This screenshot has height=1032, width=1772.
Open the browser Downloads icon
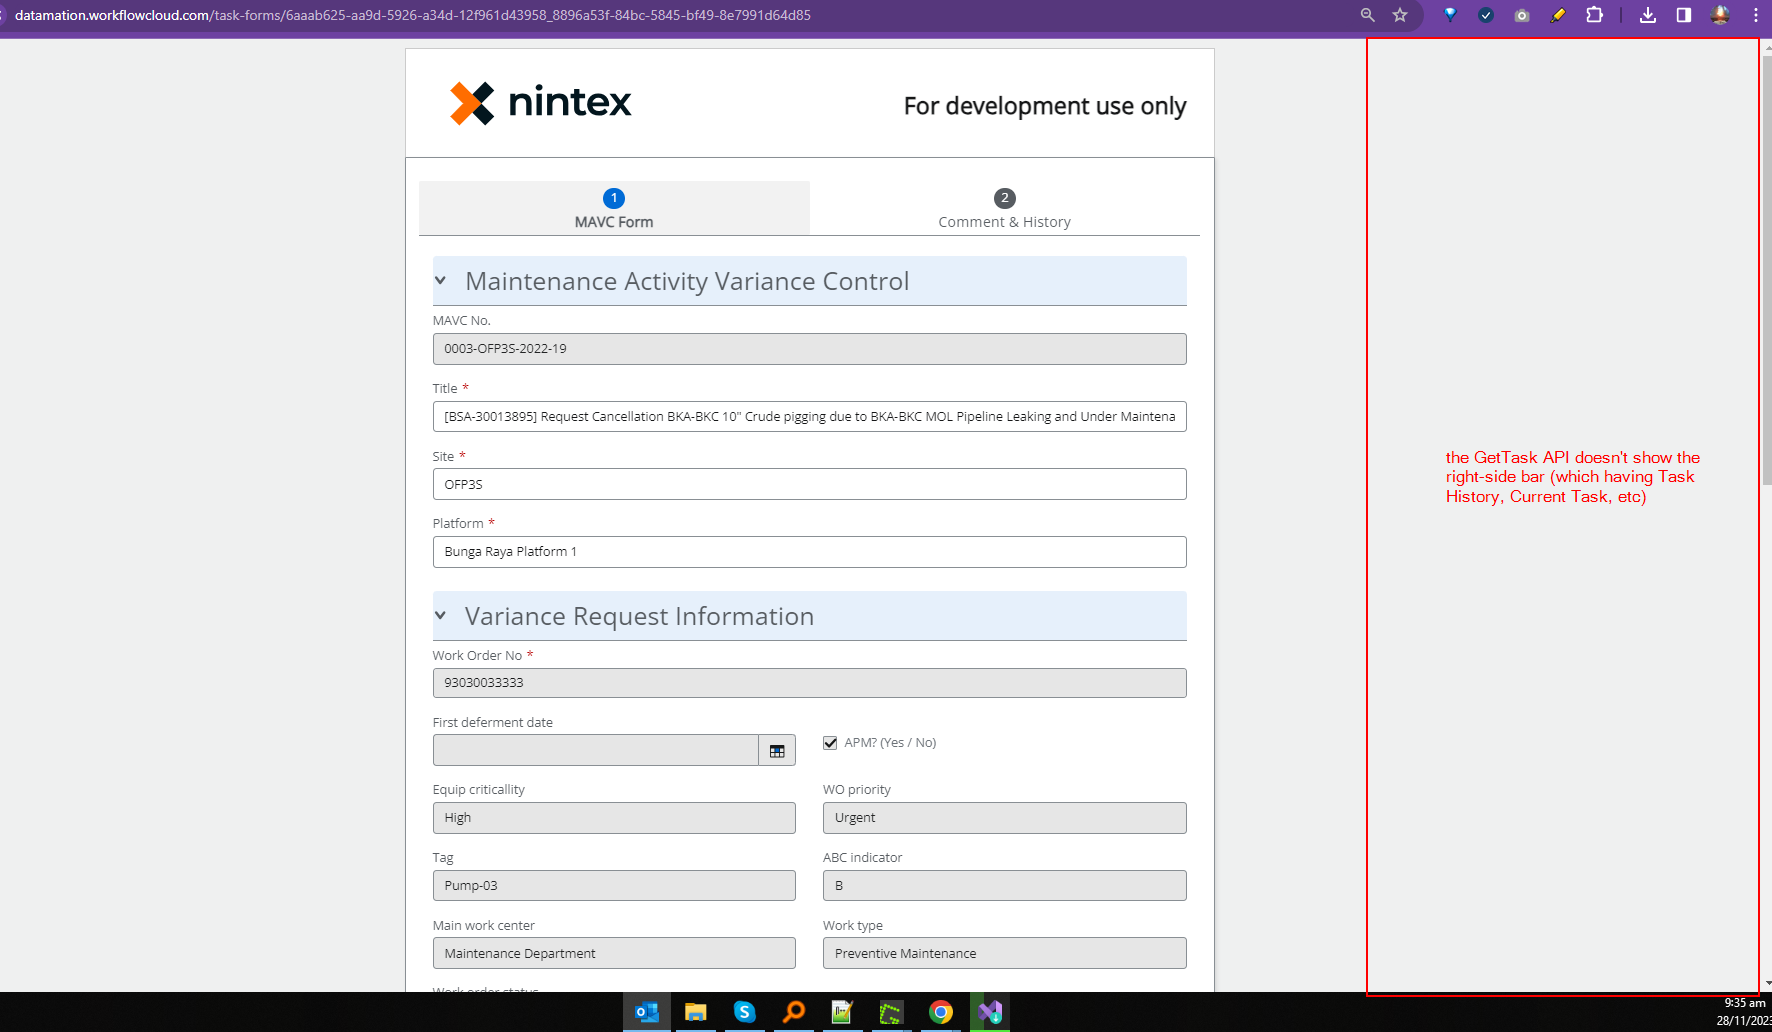click(1648, 15)
